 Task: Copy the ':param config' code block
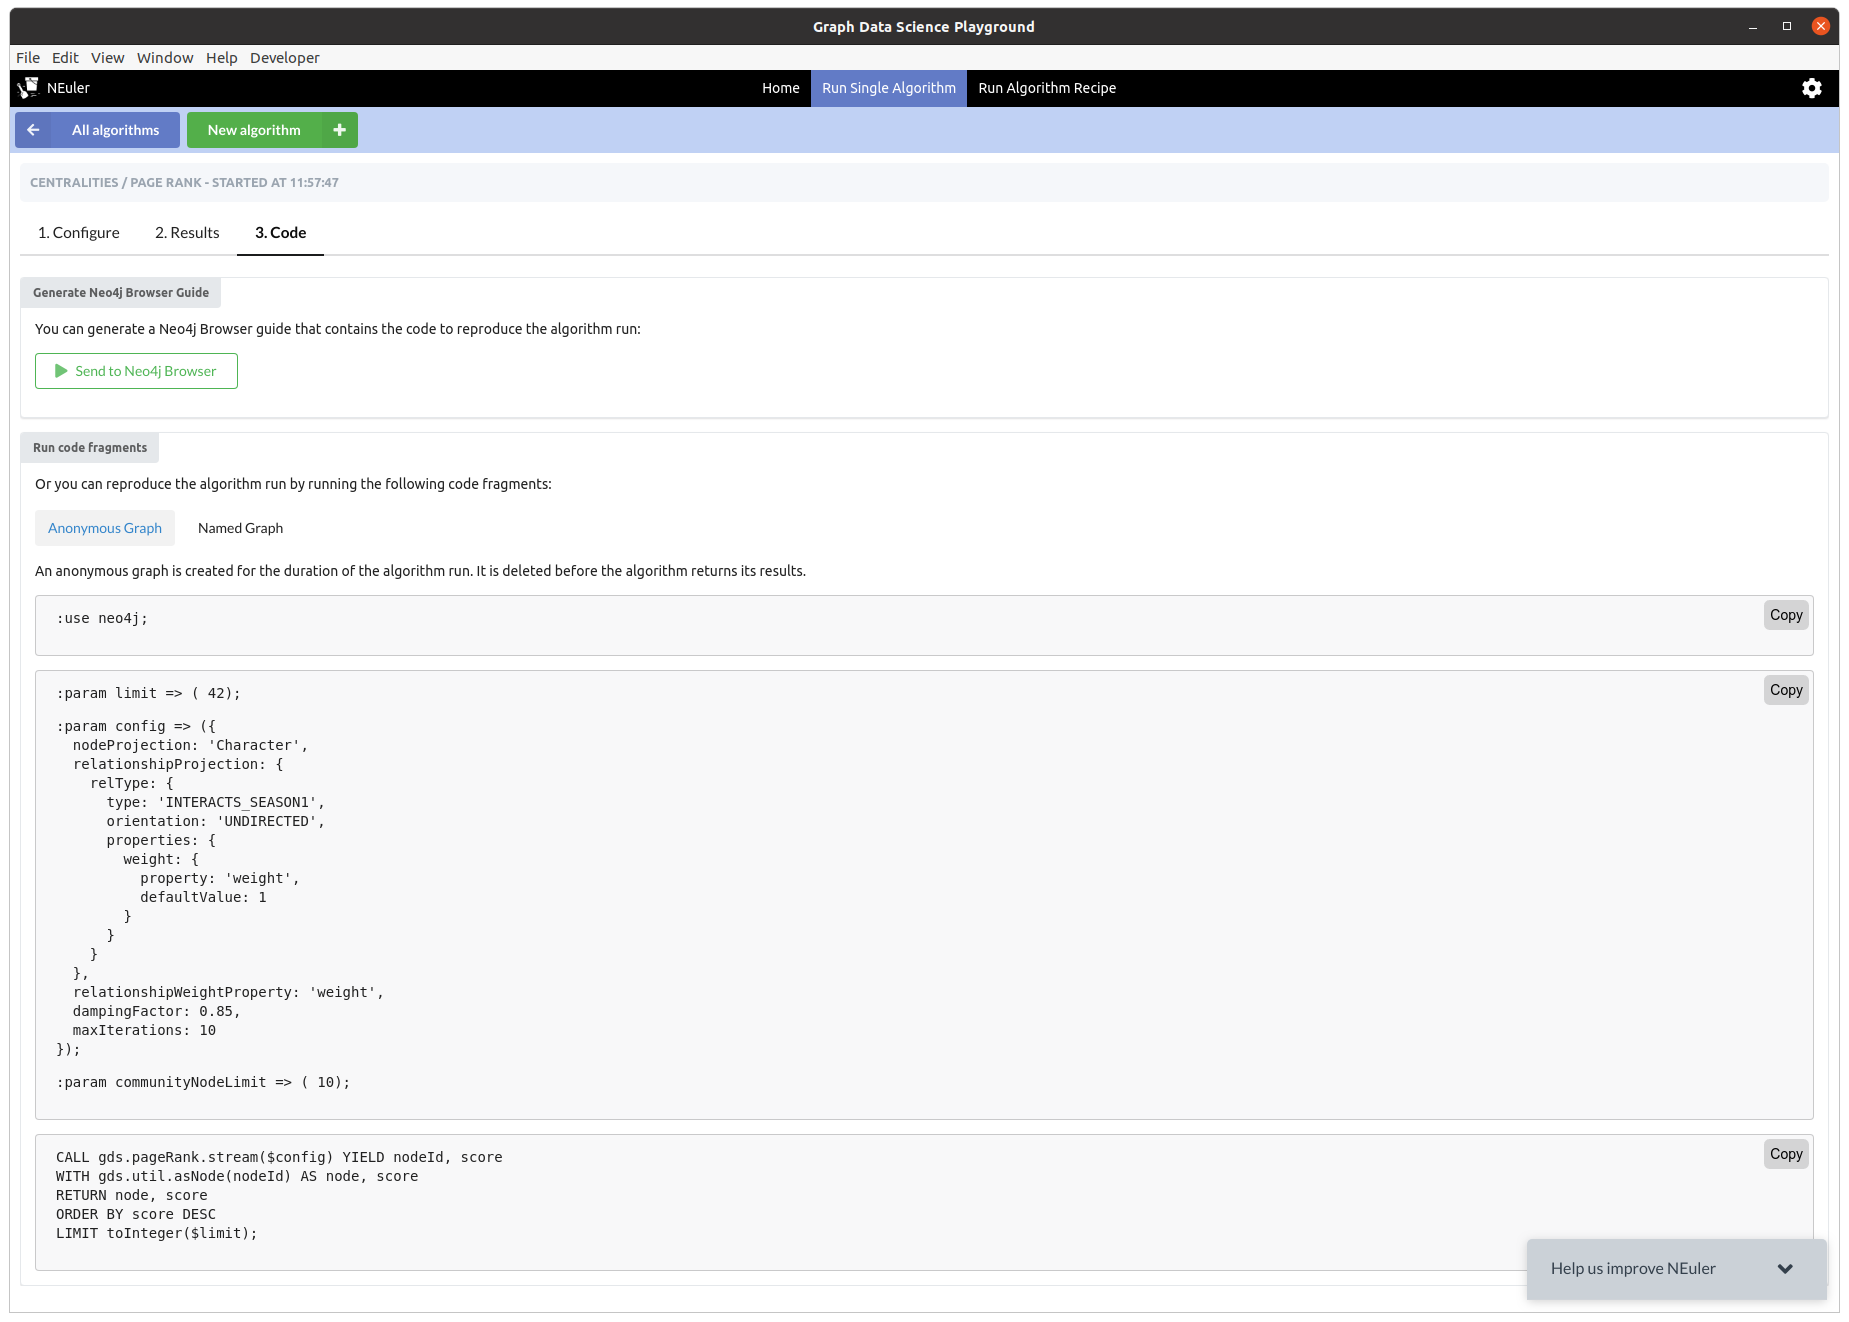click(1786, 690)
